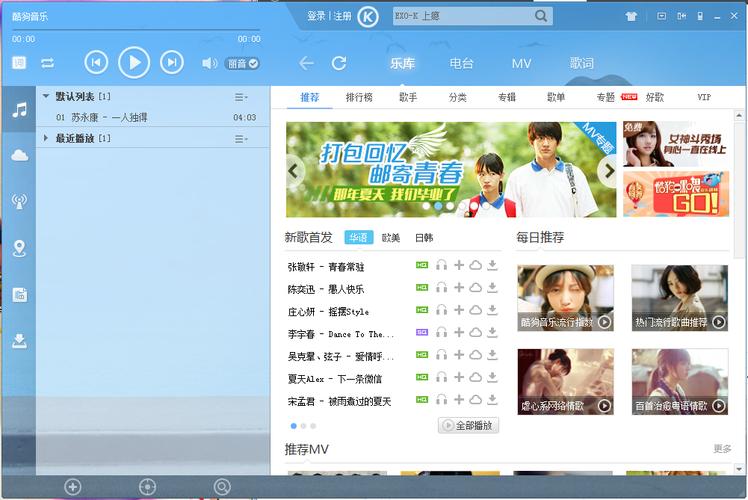Click the add (plus) icon at bottom bar
The image size is (748, 500).
tap(73, 487)
